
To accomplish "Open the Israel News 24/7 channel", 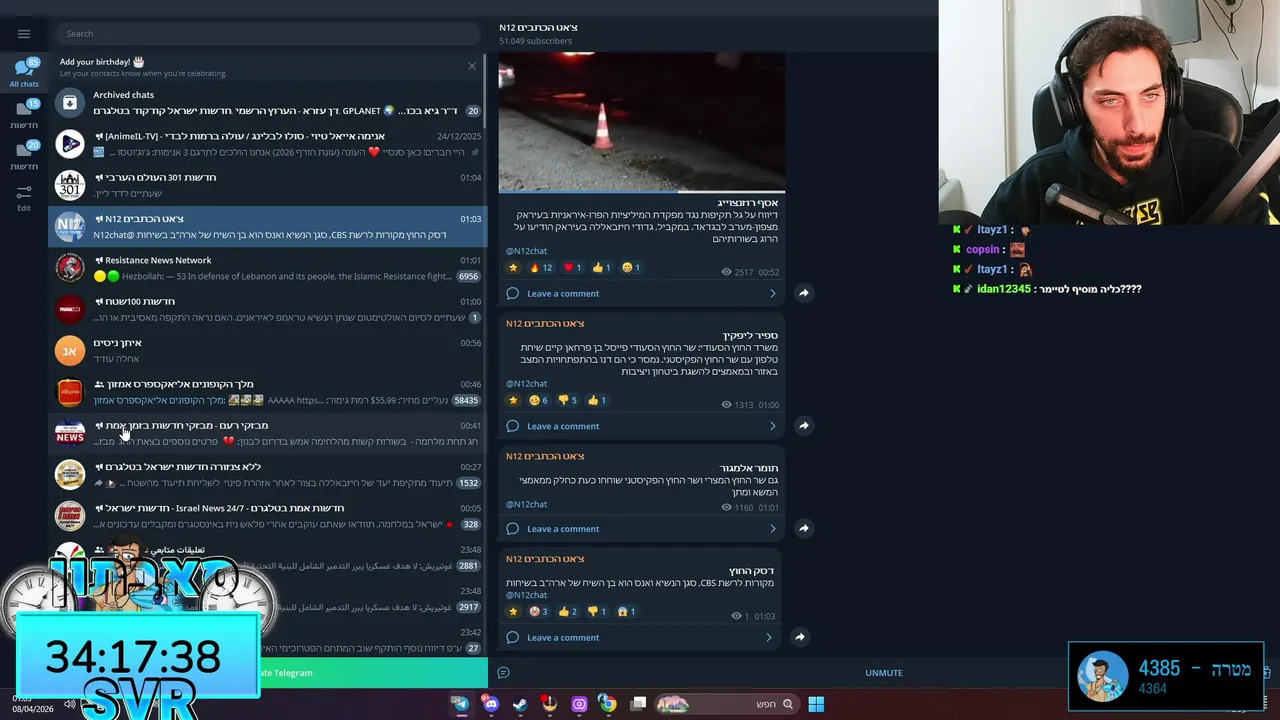I will [x=268, y=516].
